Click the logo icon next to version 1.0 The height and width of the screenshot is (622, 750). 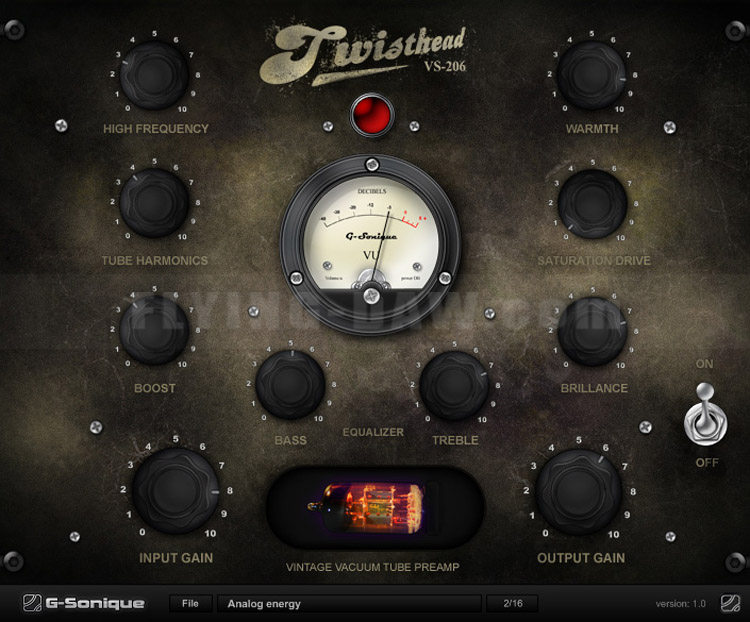pos(730,603)
